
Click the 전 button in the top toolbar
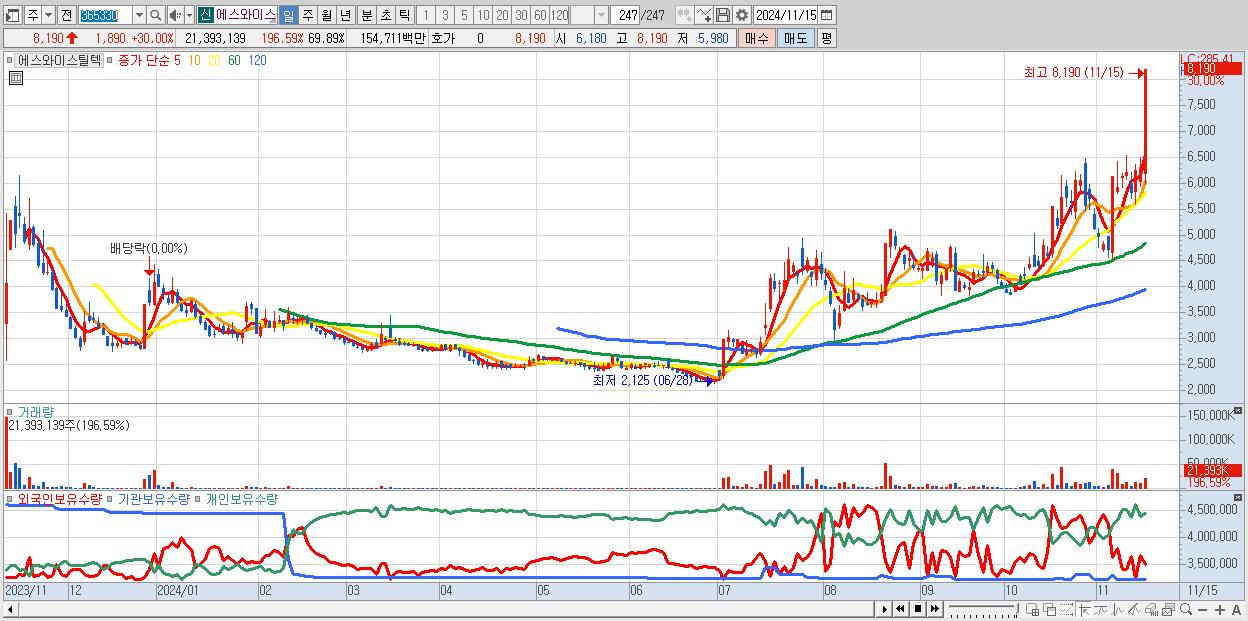click(66, 15)
